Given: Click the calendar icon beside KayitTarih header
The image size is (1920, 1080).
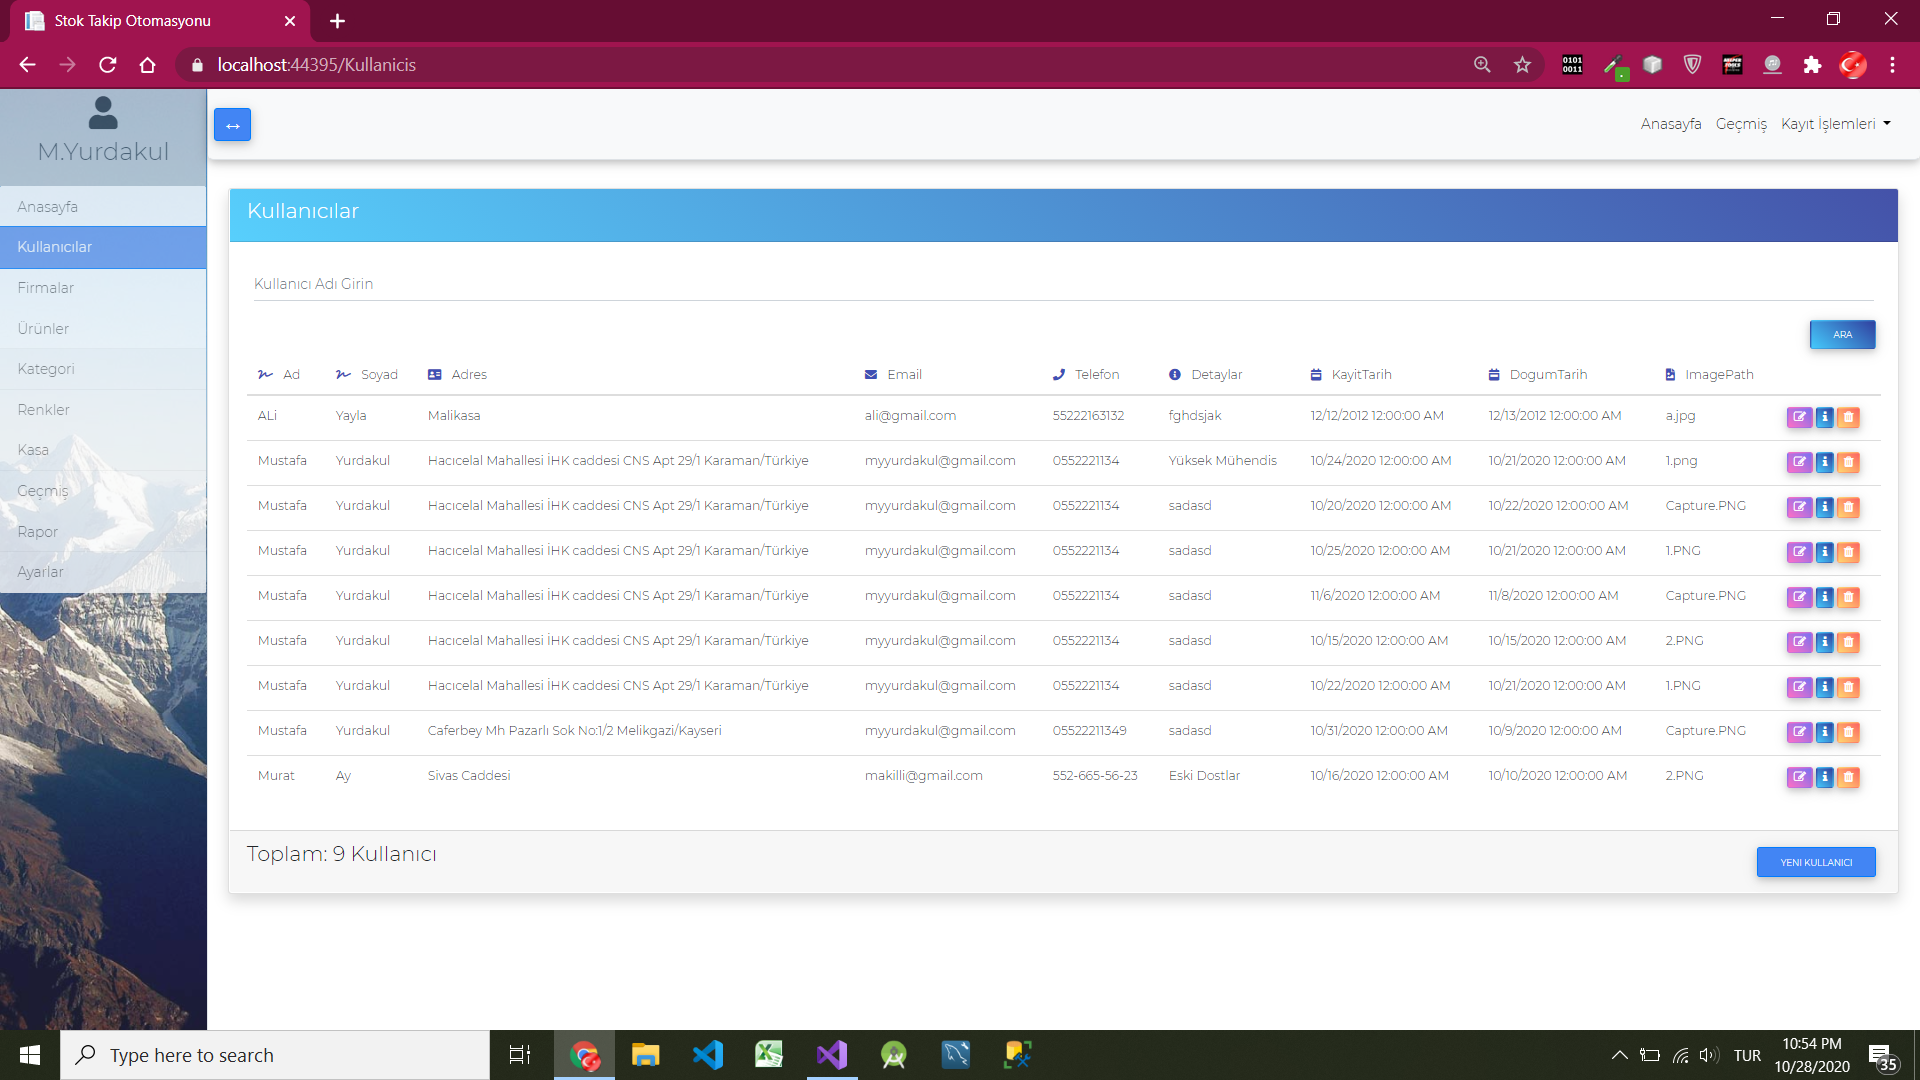Looking at the screenshot, I should pos(1315,374).
